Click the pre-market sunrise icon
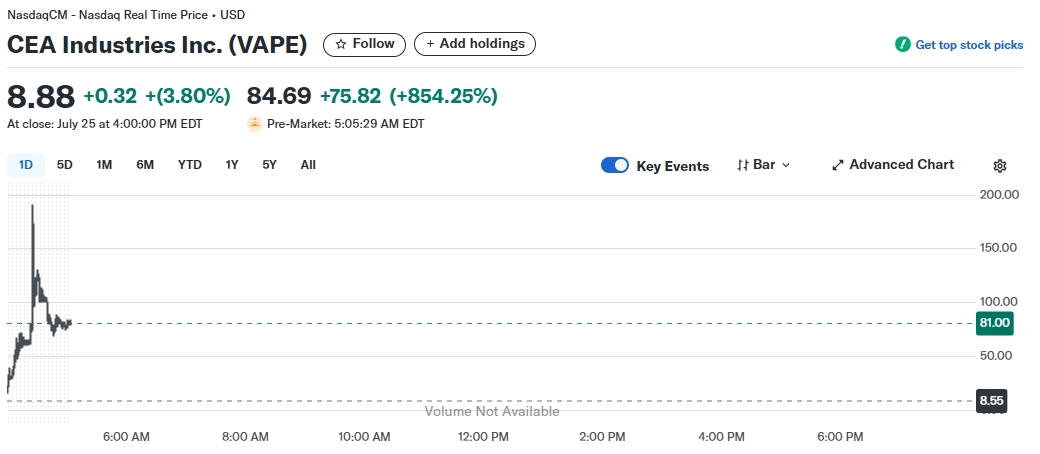The width and height of the screenshot is (1040, 454). (x=255, y=124)
